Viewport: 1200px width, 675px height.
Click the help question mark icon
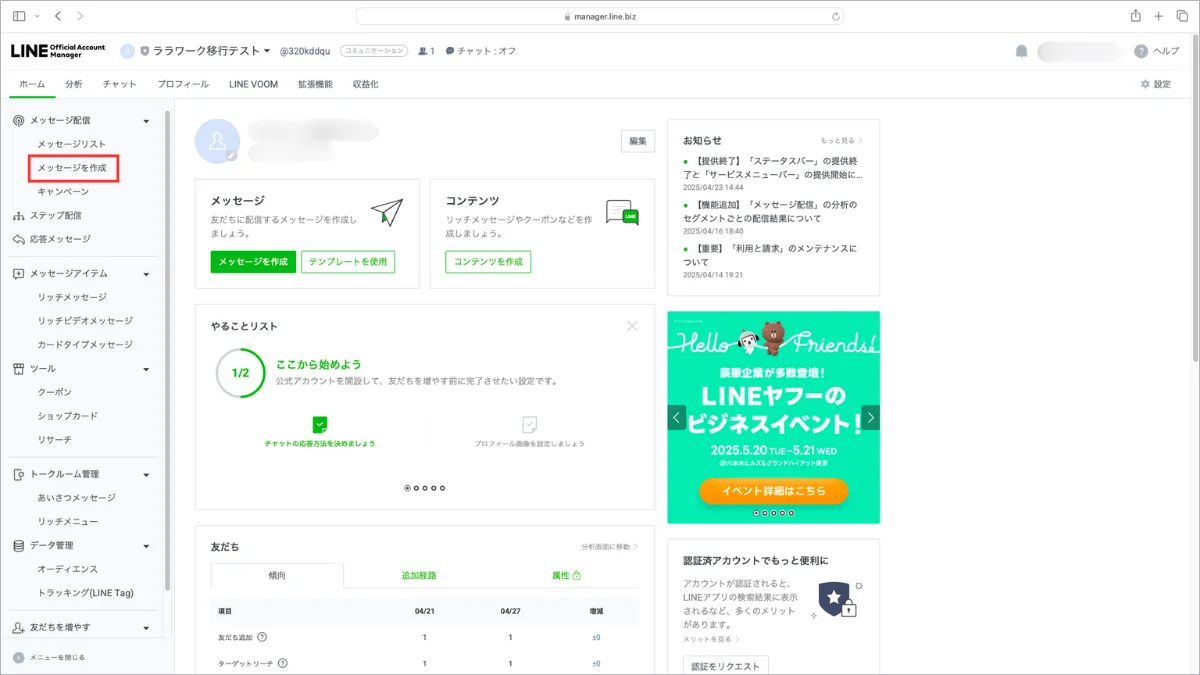point(1141,51)
